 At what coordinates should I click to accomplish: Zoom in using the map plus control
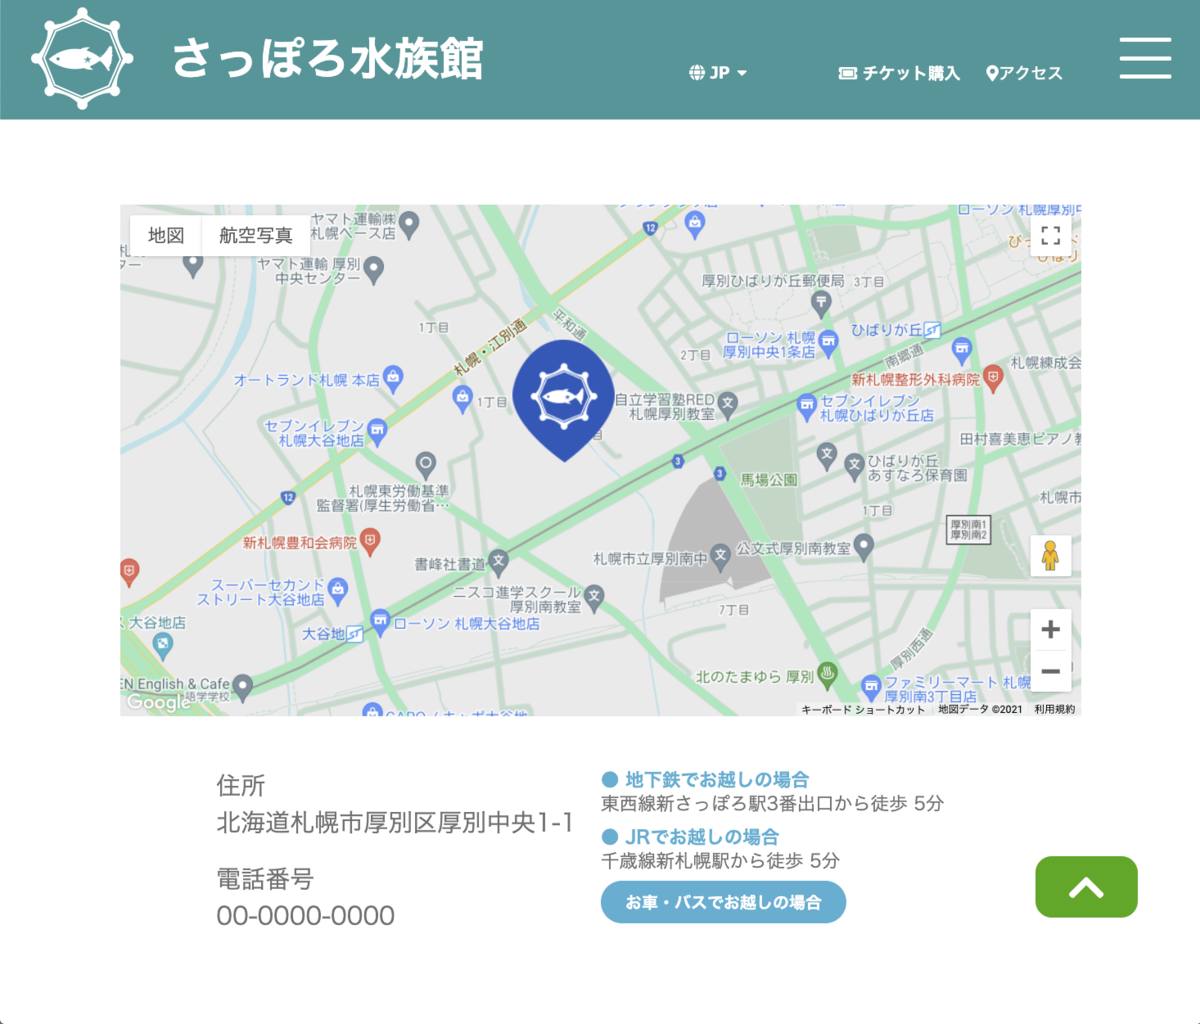pyautogui.click(x=1051, y=629)
